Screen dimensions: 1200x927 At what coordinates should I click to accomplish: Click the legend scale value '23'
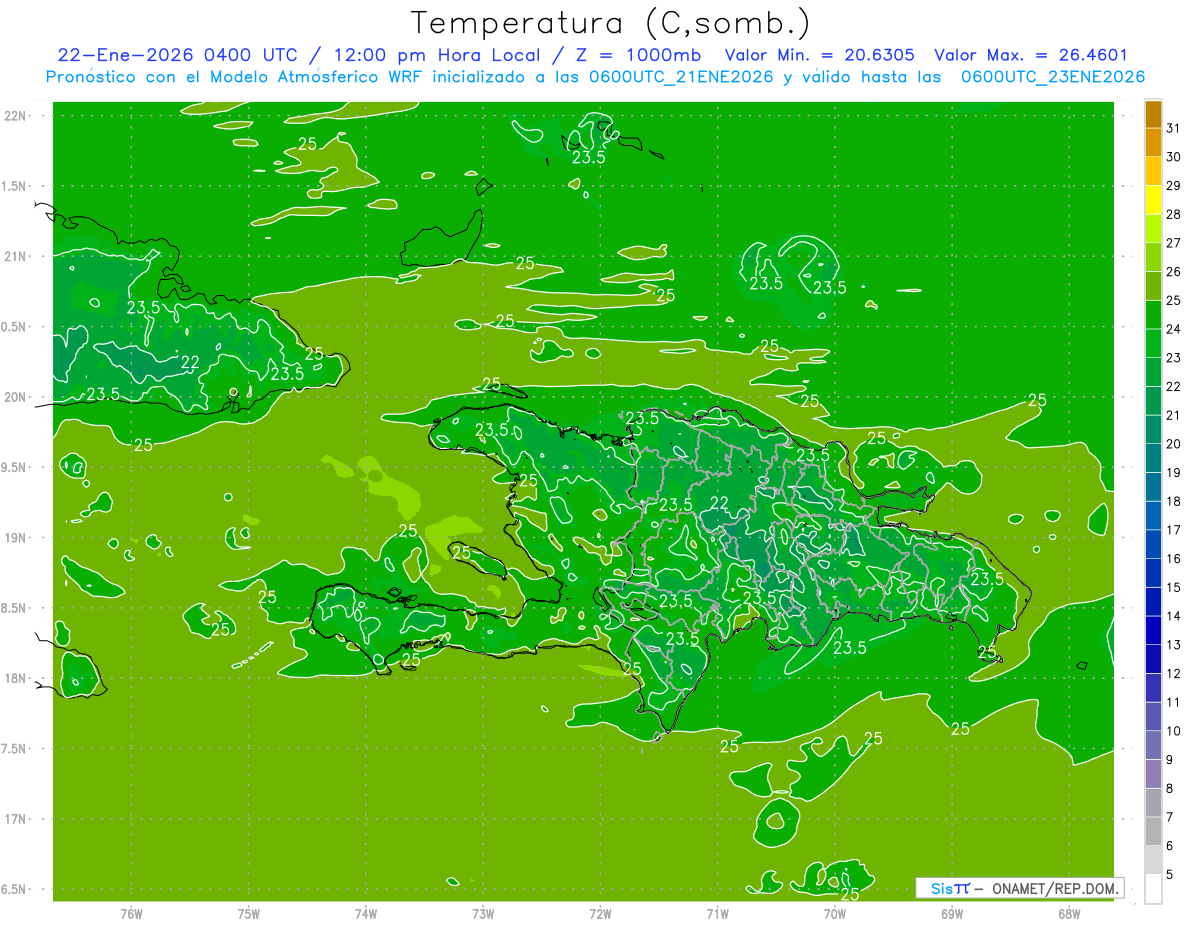pyautogui.click(x=1174, y=358)
